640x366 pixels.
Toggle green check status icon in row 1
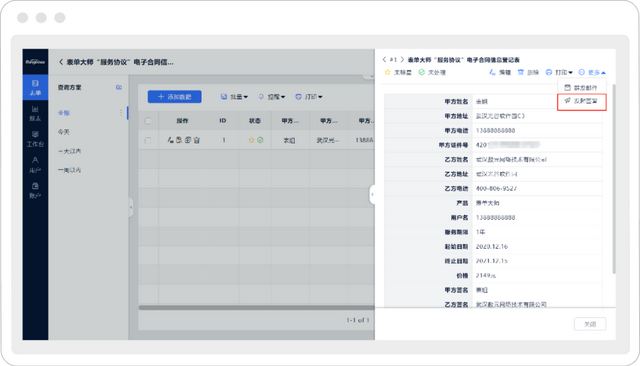click(x=260, y=140)
